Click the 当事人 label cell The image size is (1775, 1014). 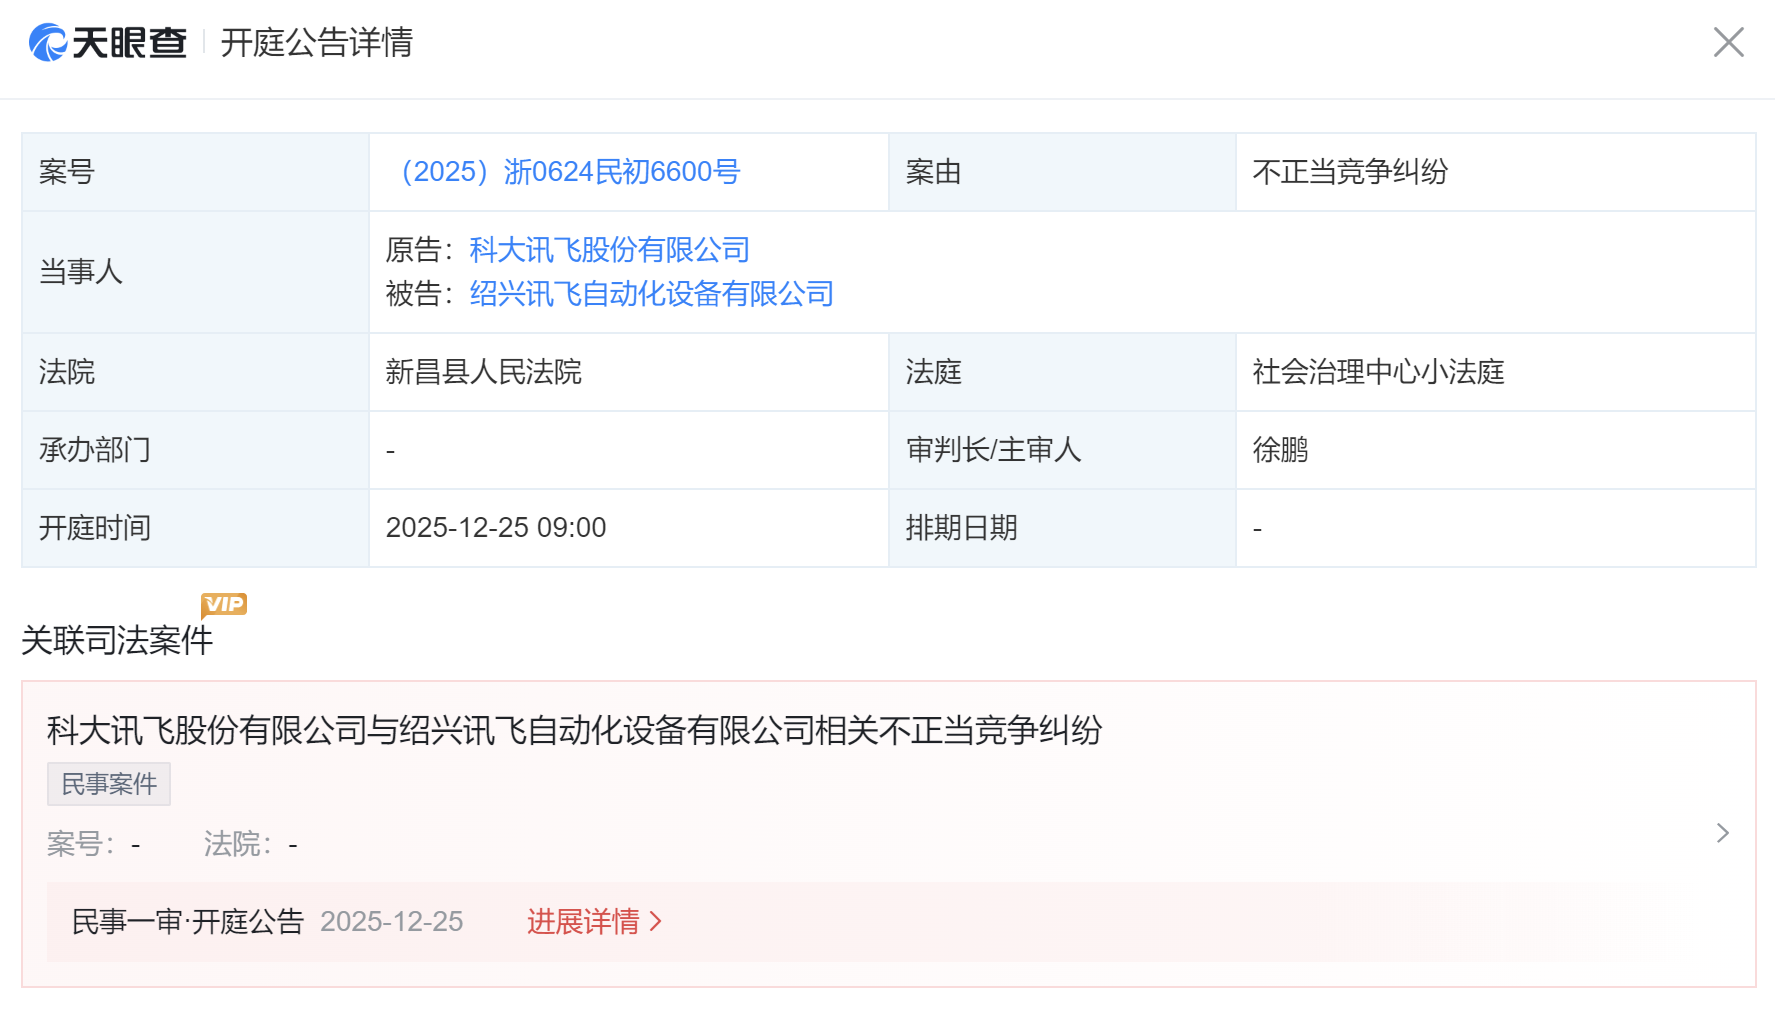pos(196,272)
